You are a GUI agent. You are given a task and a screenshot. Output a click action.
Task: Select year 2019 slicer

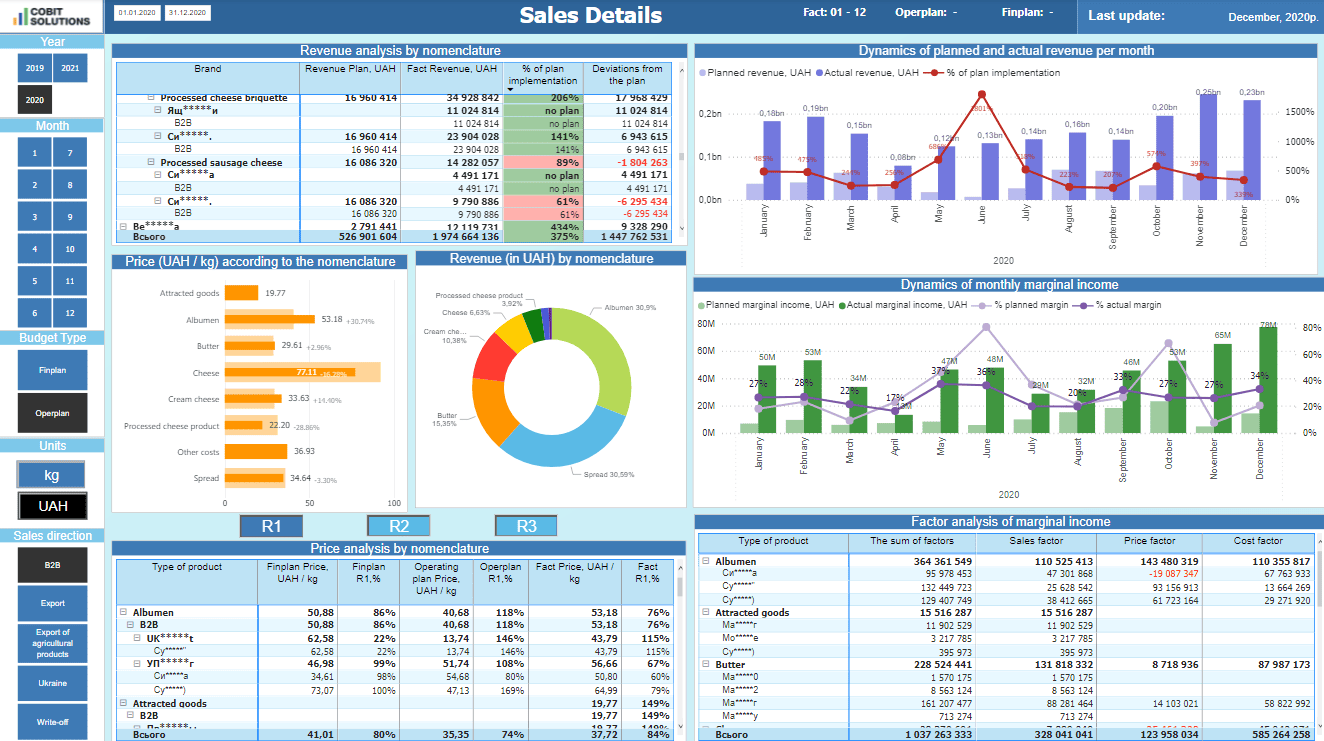pos(35,68)
